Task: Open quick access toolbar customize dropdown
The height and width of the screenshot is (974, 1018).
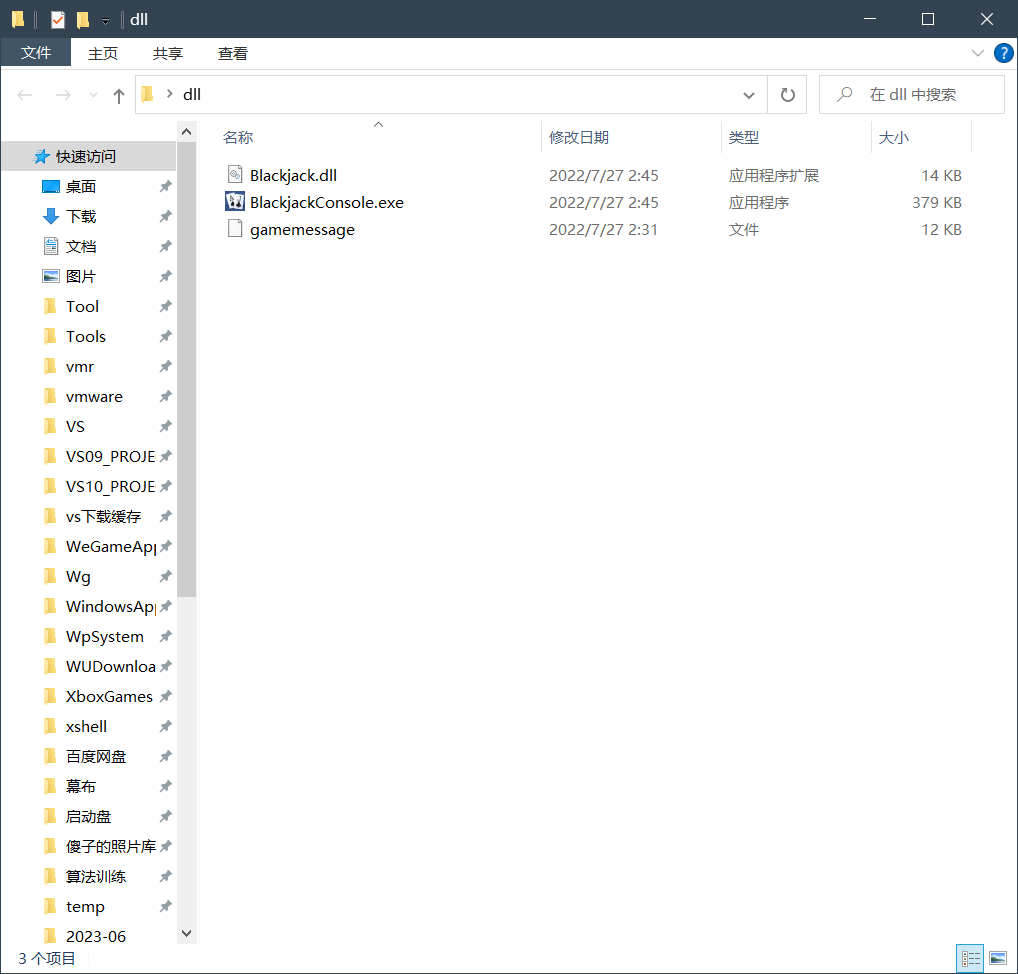Action: [105, 21]
